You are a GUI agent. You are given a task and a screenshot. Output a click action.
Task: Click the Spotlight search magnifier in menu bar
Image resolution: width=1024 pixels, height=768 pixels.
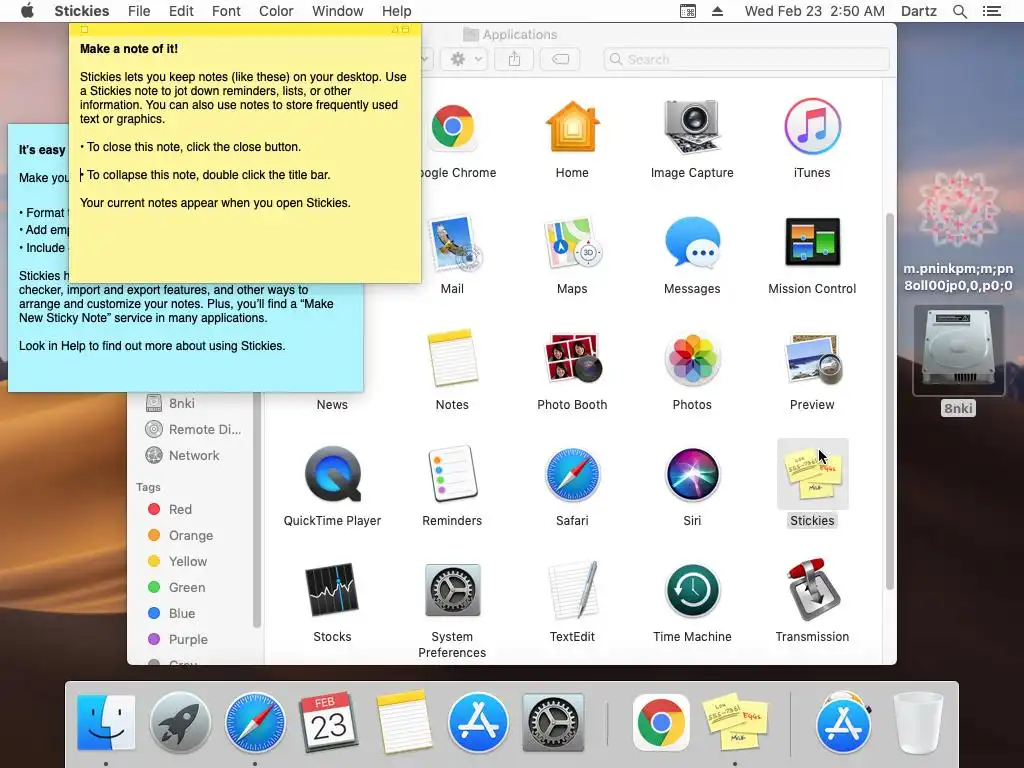[x=959, y=11]
